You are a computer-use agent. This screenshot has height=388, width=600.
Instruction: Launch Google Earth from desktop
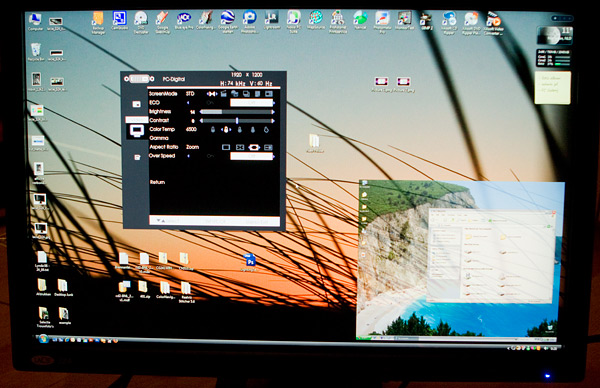tap(227, 23)
